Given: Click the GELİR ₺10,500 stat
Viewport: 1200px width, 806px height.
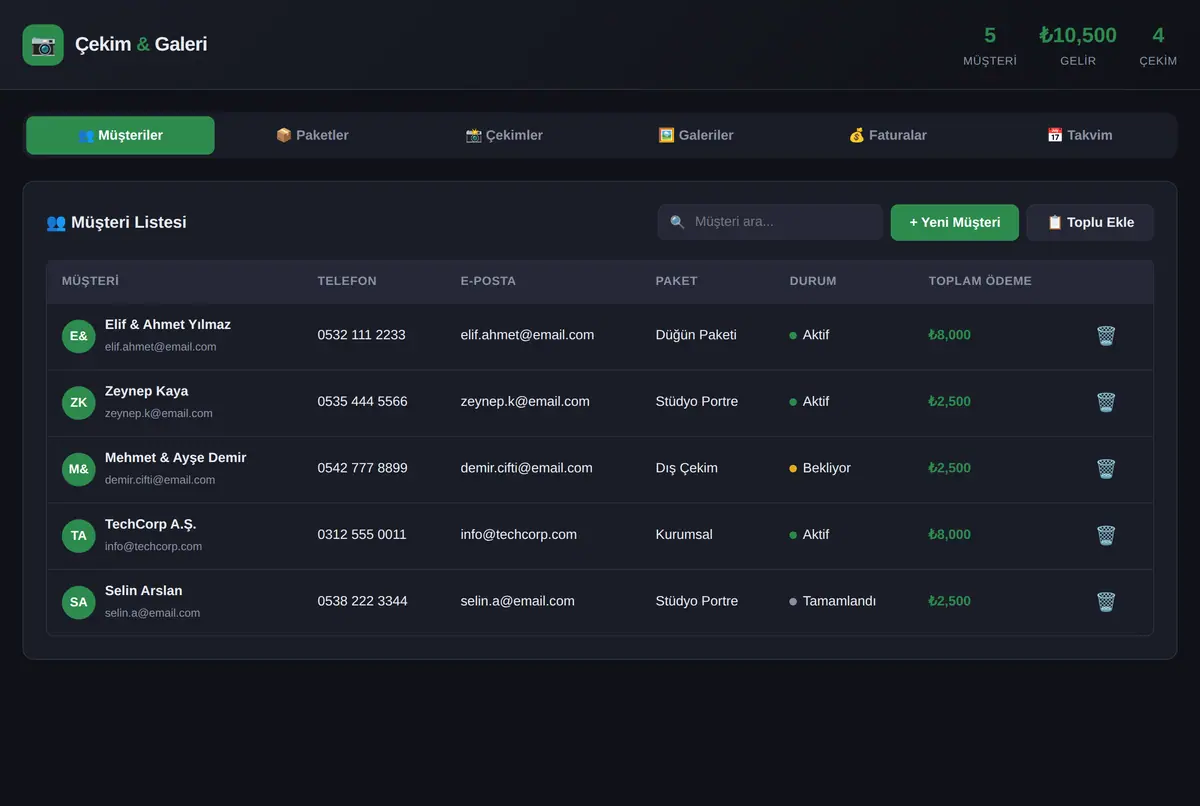Looking at the screenshot, I should pos(1078,46).
